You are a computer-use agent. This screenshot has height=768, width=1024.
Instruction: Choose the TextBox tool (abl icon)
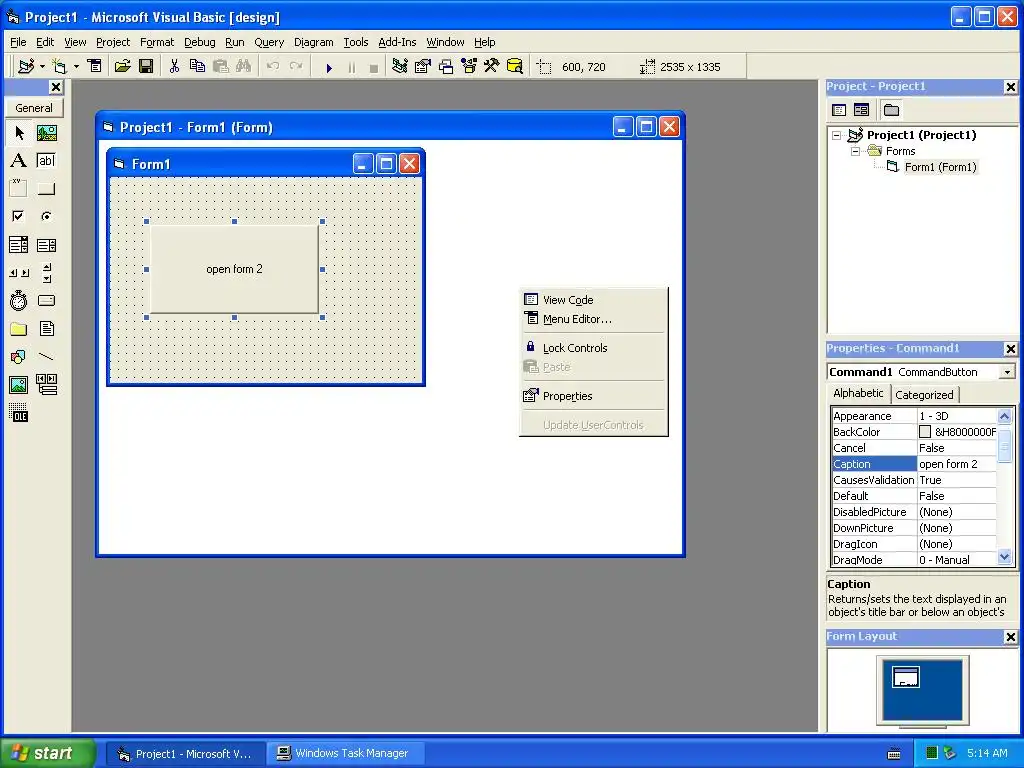click(x=46, y=161)
